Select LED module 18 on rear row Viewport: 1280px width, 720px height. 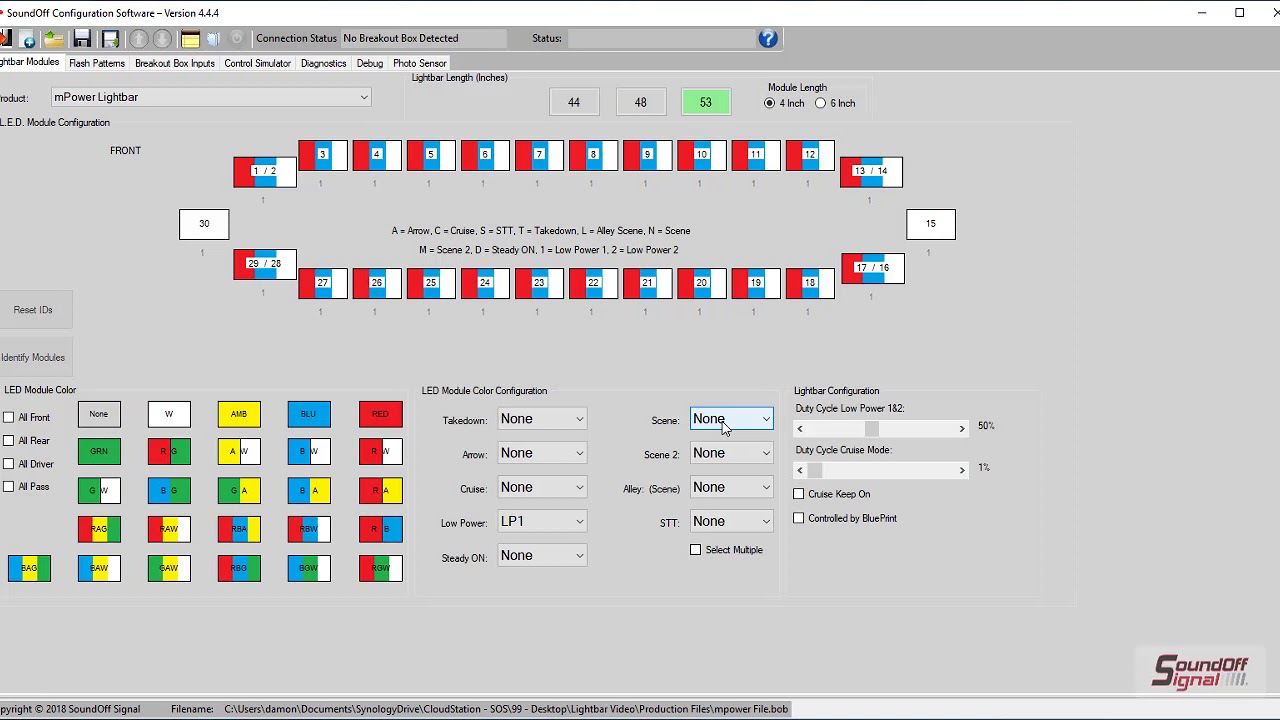(x=810, y=283)
